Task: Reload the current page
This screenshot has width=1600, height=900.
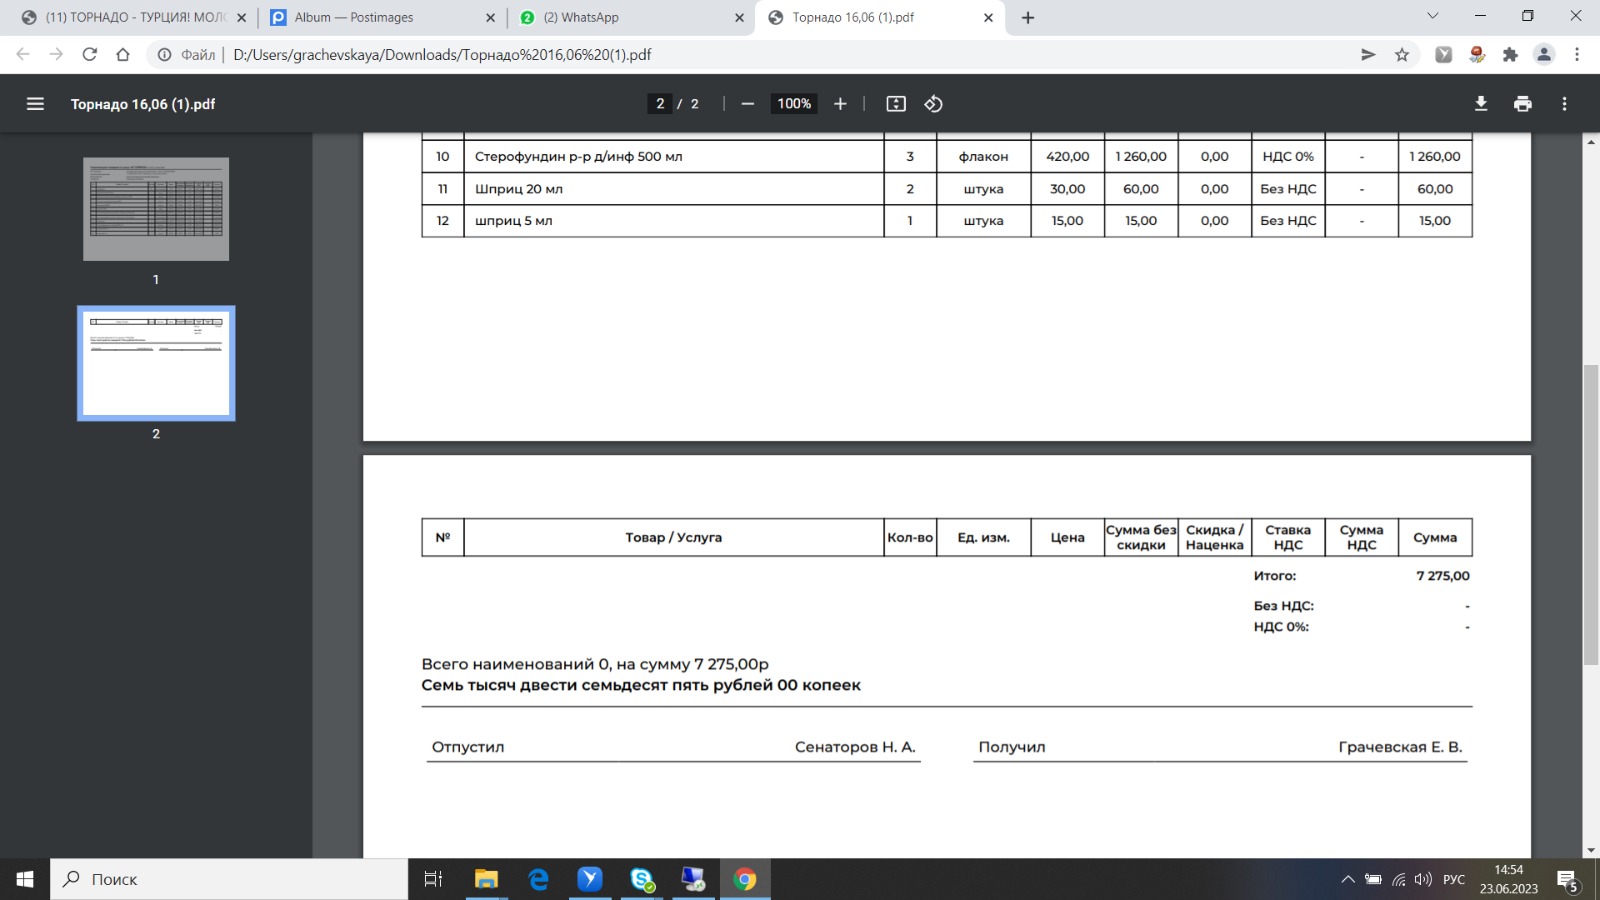Action: (x=90, y=55)
